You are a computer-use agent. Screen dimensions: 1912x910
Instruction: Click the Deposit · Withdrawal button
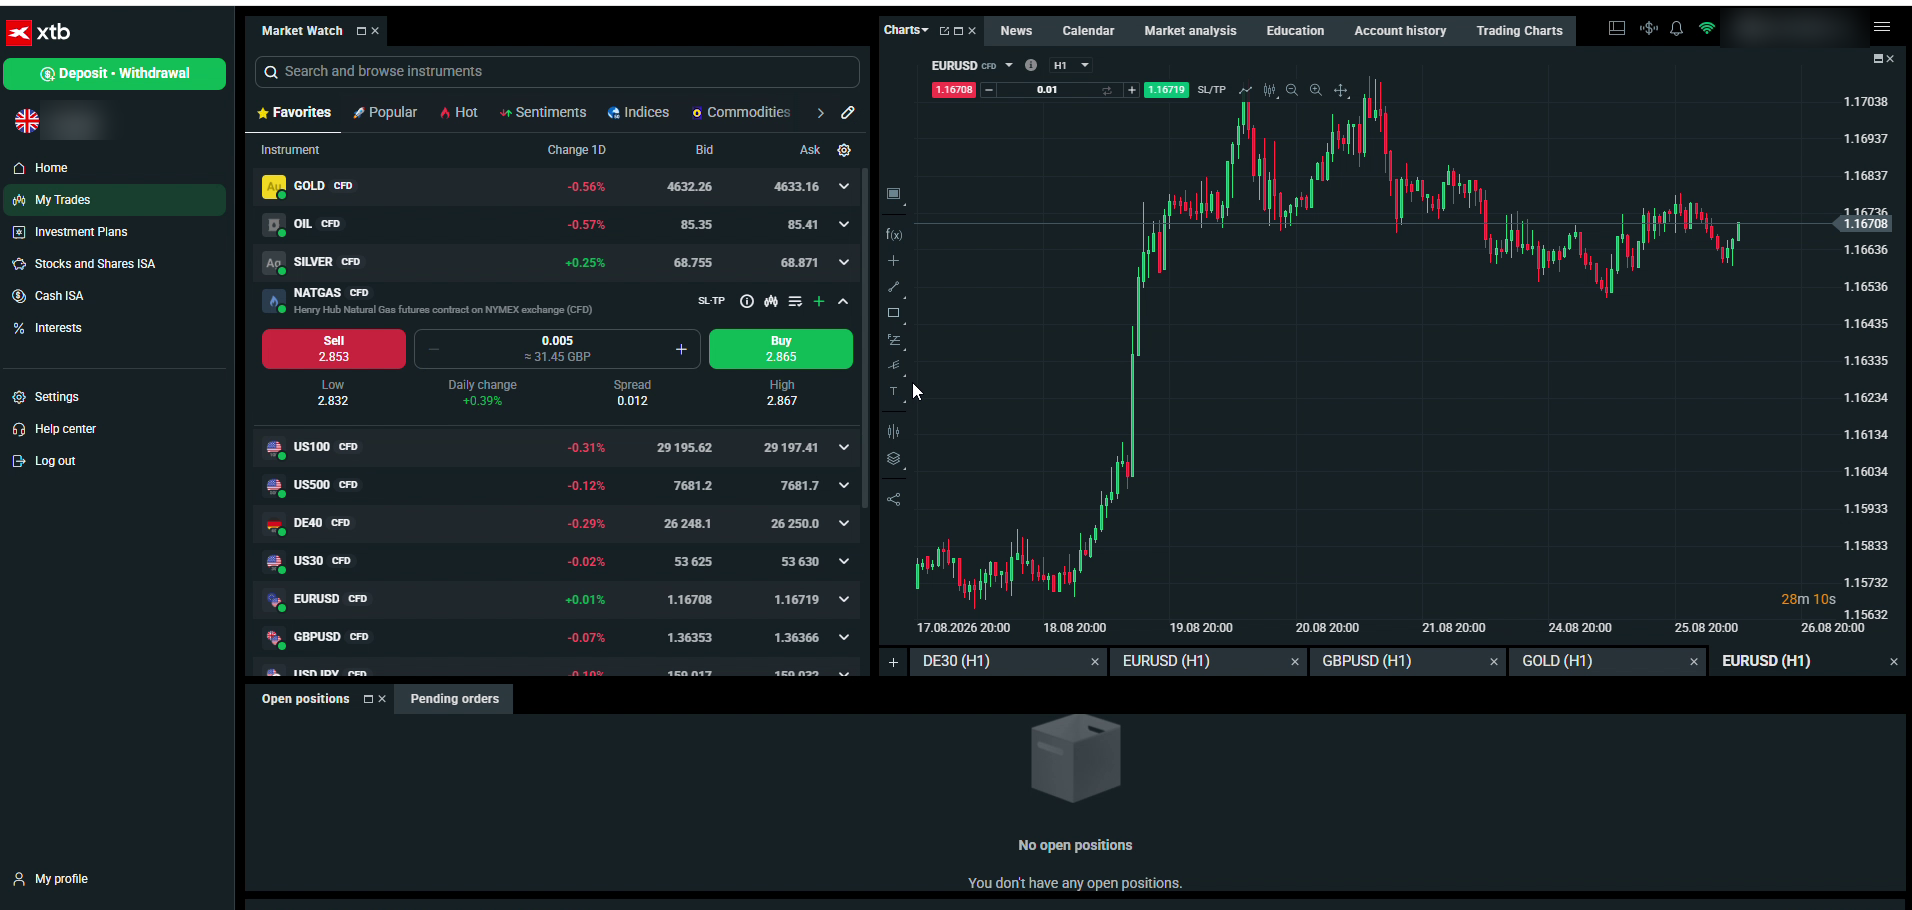tap(114, 73)
